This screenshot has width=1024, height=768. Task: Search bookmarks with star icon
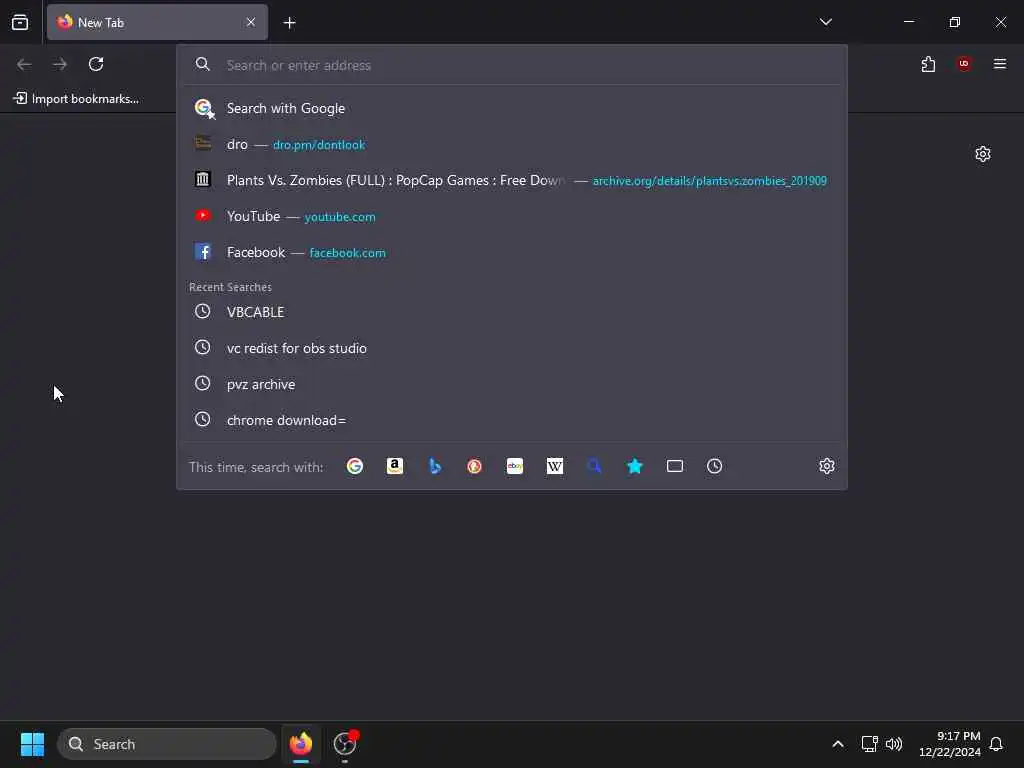(635, 466)
